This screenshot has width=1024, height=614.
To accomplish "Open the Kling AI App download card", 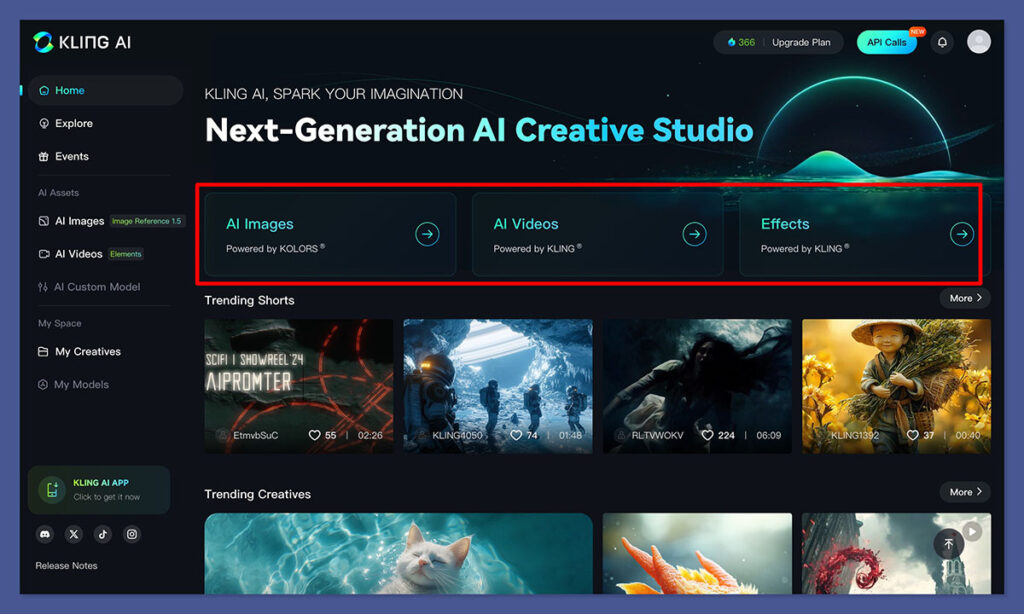I will pos(98,489).
